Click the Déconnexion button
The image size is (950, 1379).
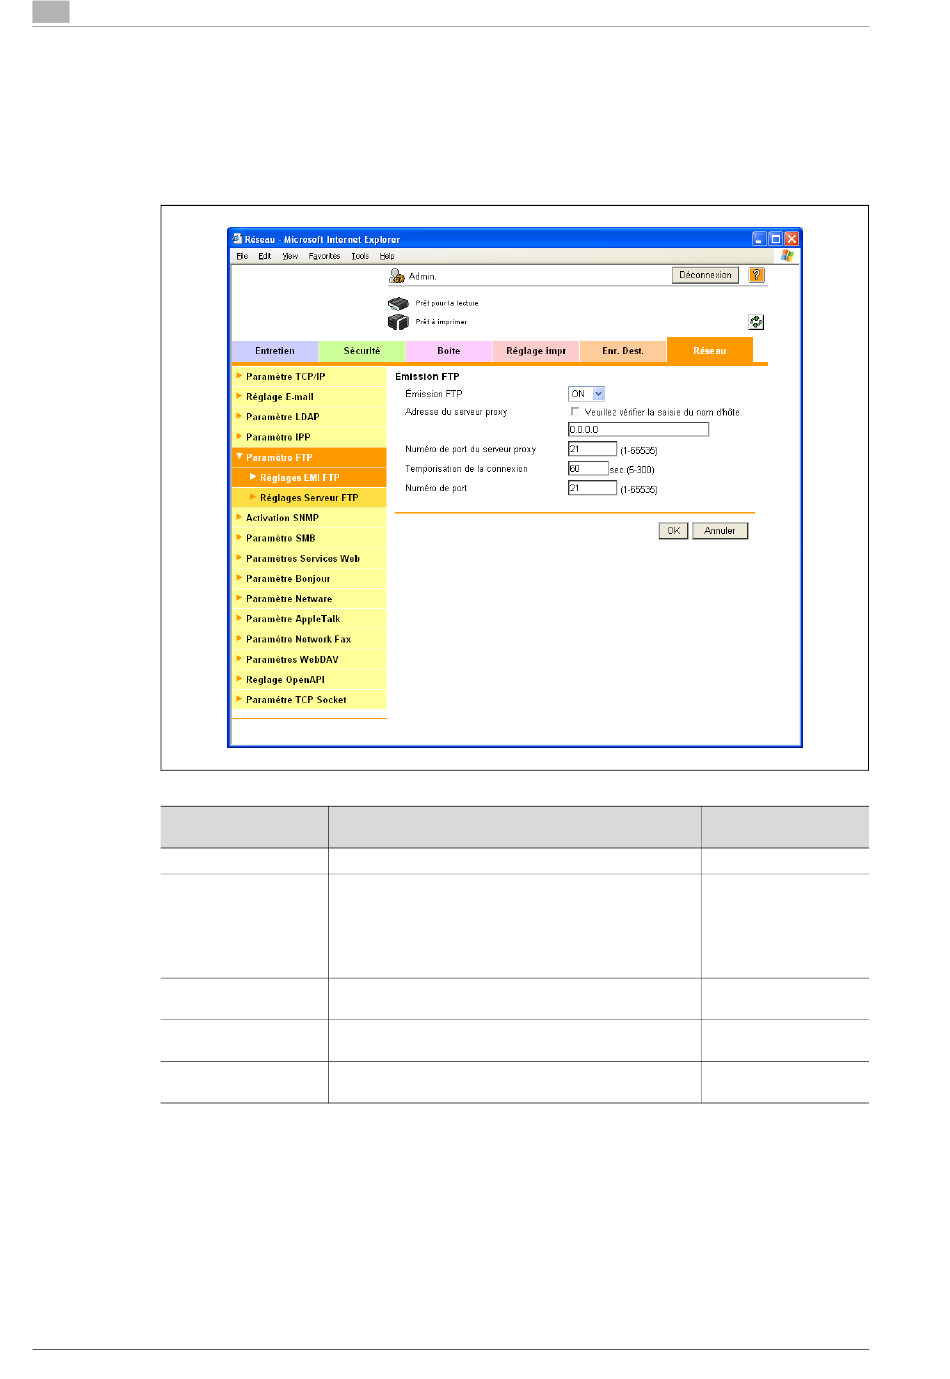click(x=705, y=275)
